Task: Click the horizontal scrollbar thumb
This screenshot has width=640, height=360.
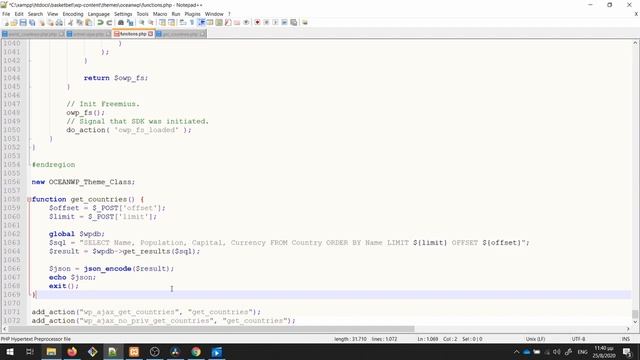Action: [211, 329]
